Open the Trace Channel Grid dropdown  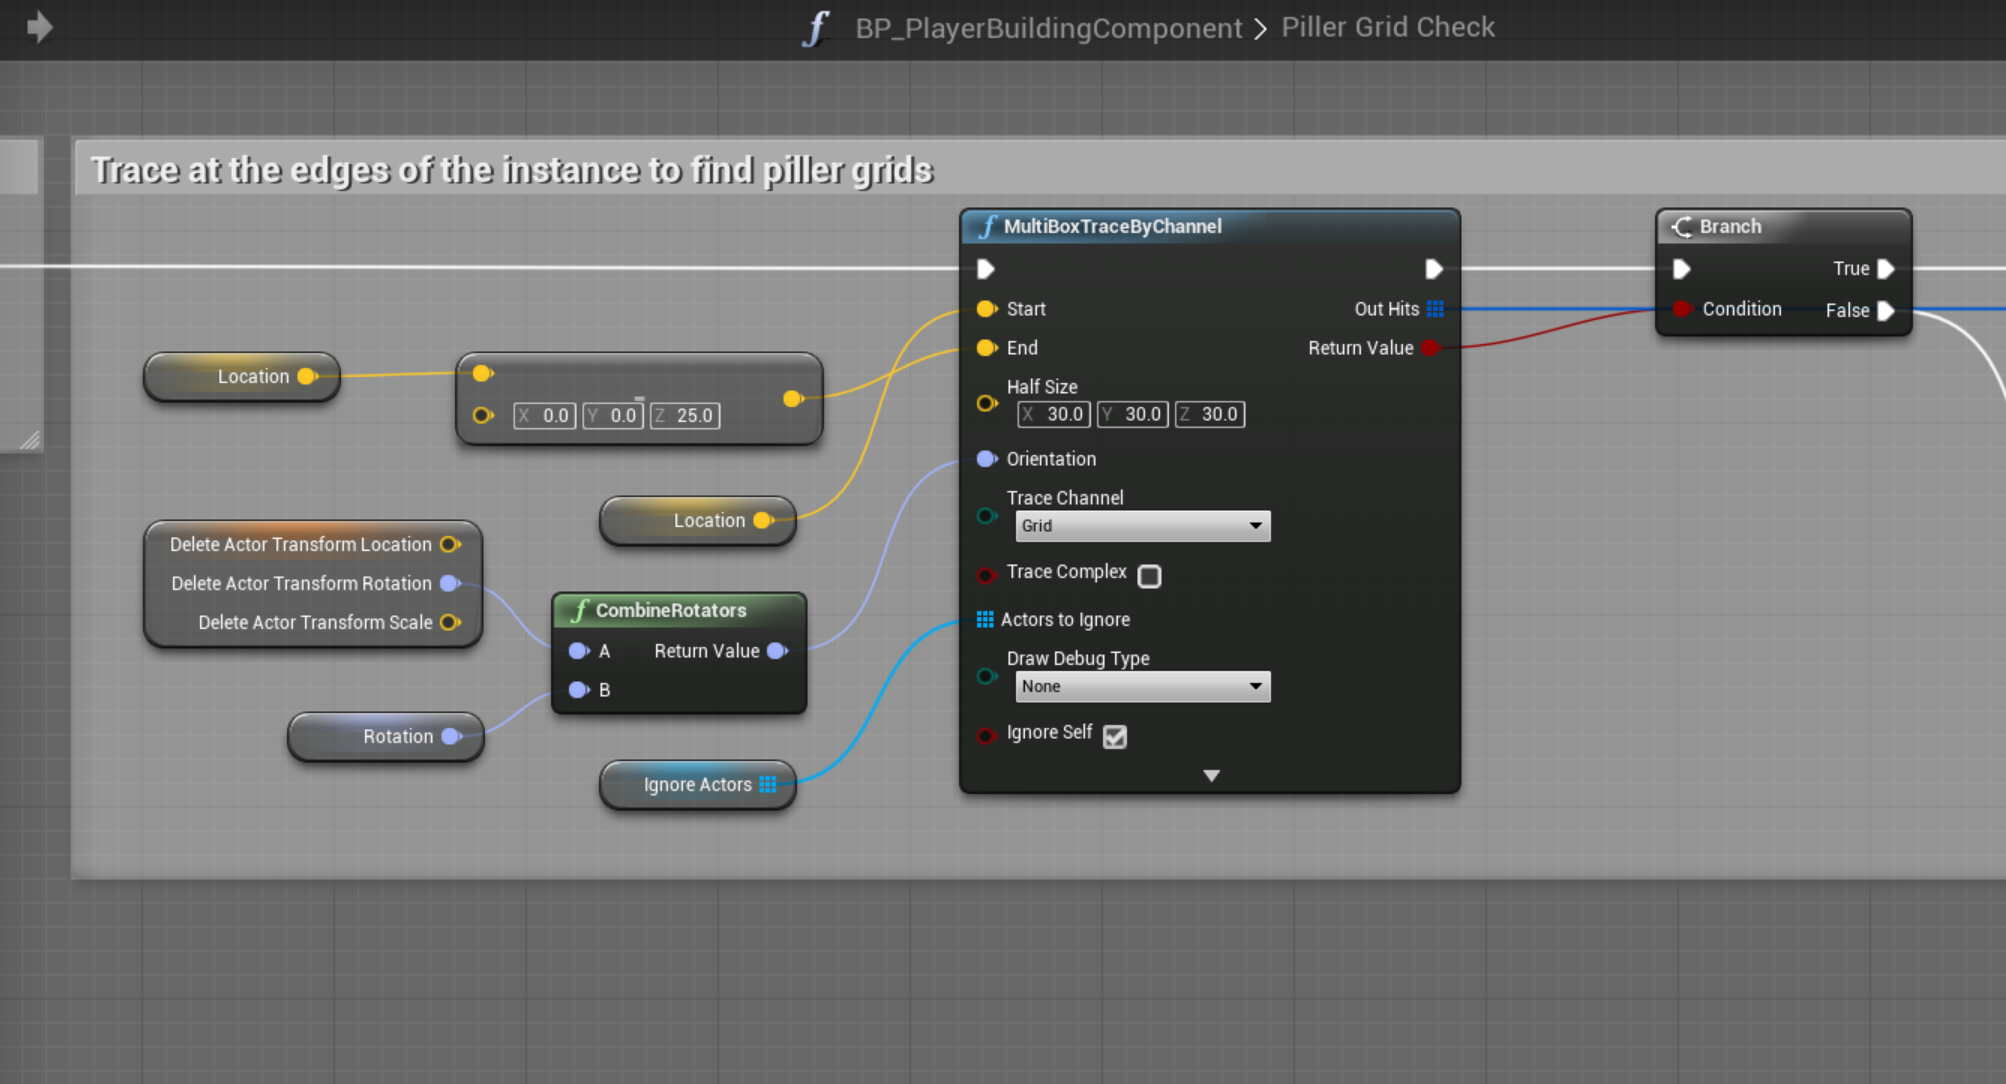pyautogui.click(x=1142, y=526)
